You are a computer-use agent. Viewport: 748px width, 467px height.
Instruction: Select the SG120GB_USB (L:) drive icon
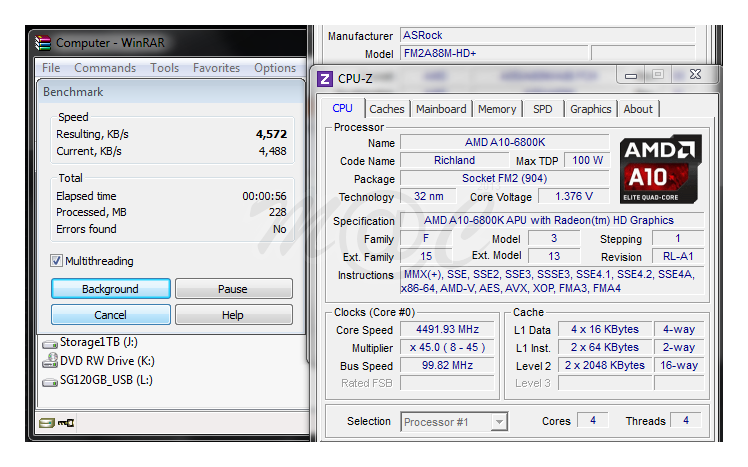coord(49,380)
